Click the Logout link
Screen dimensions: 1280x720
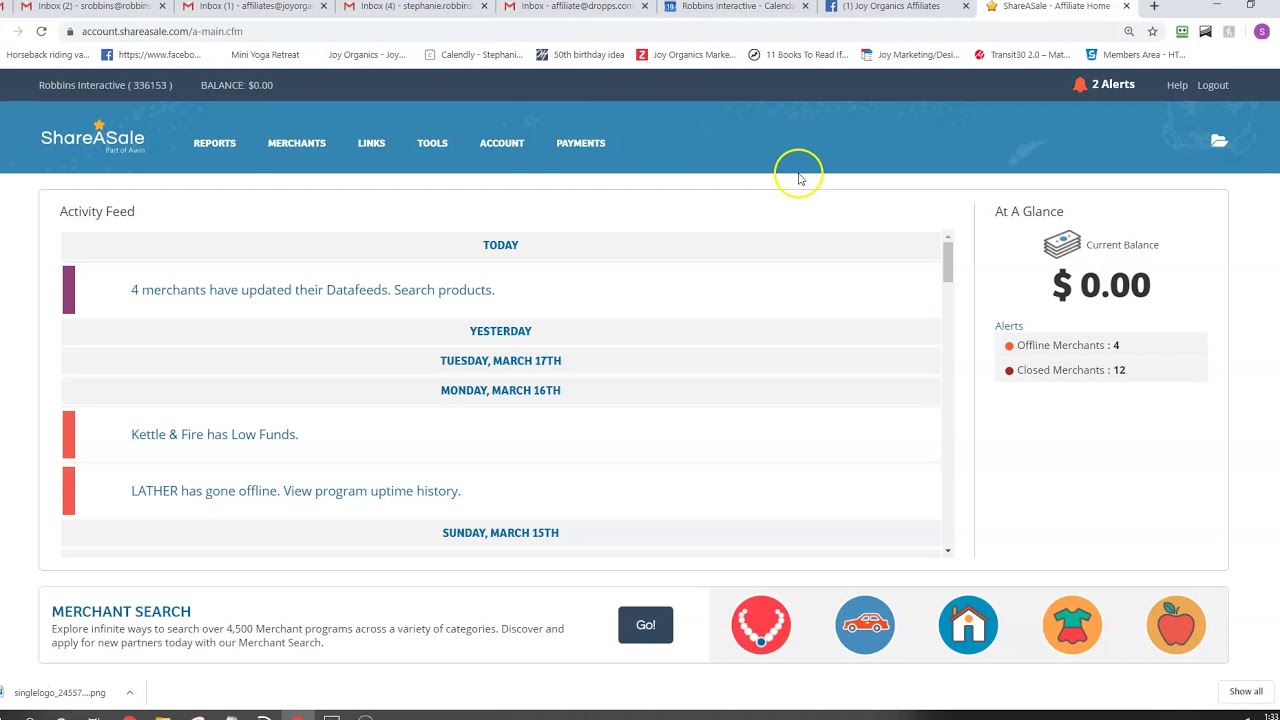click(1213, 85)
